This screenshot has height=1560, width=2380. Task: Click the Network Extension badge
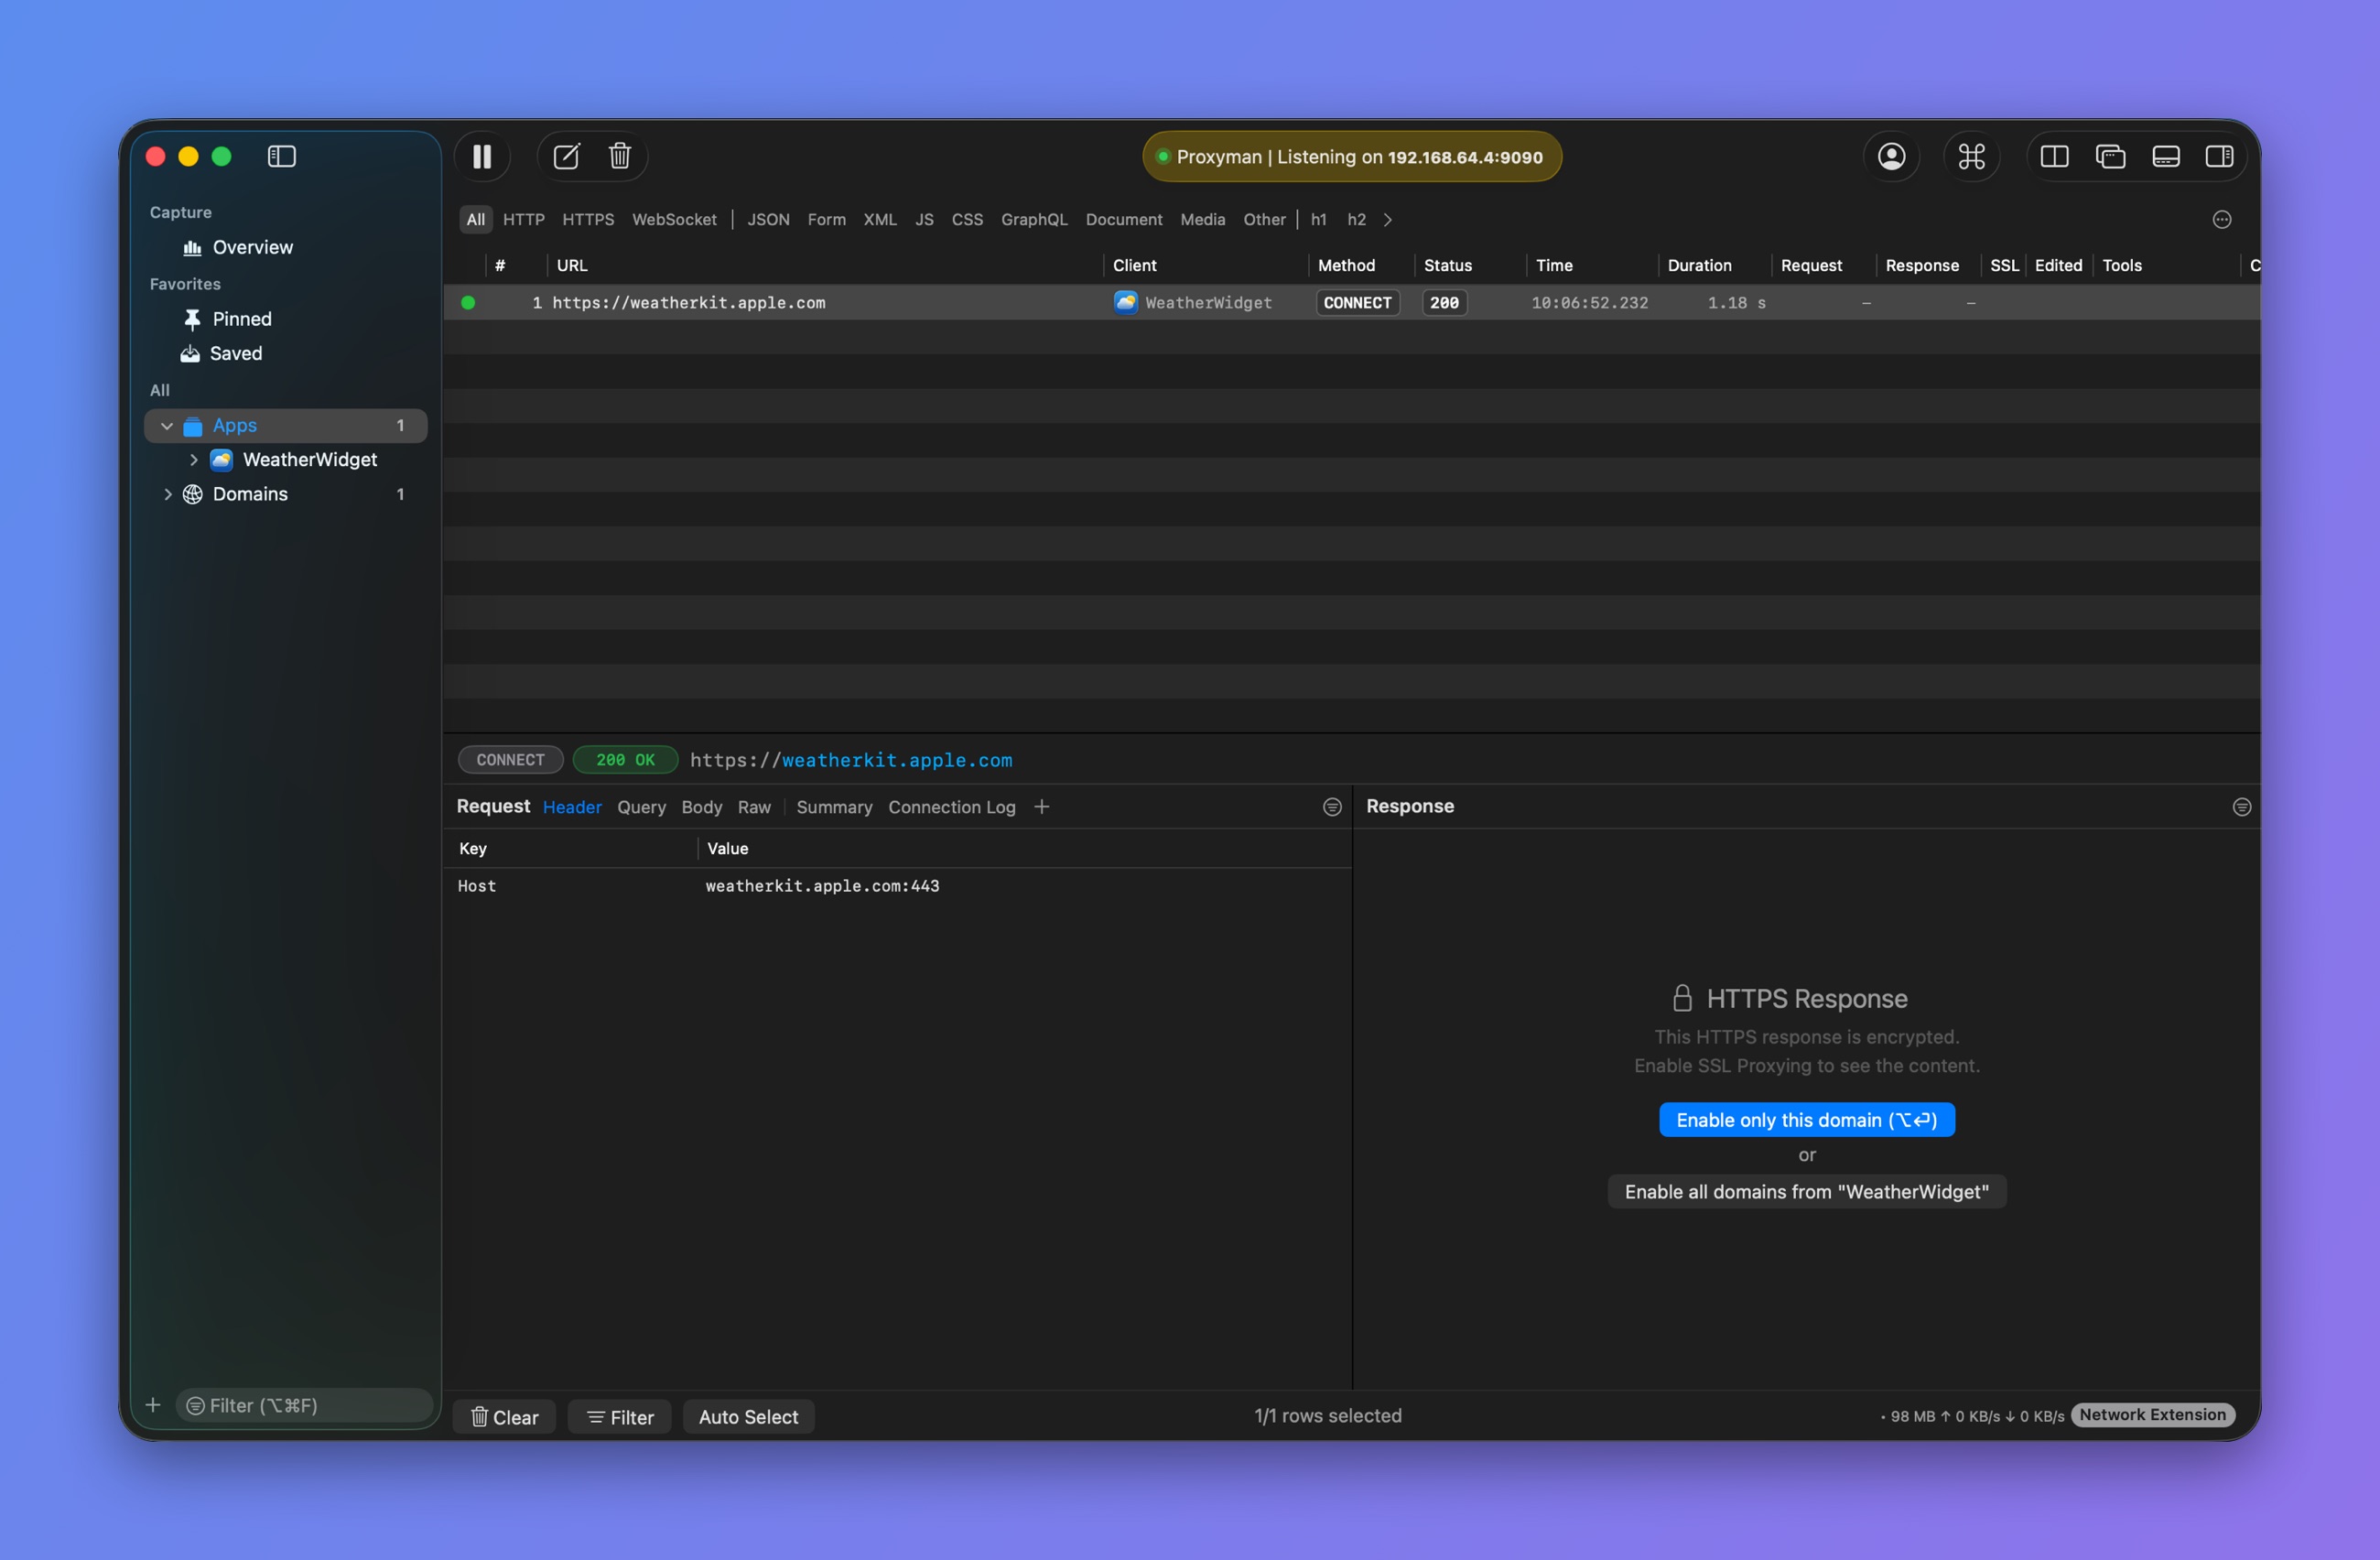point(2152,1415)
